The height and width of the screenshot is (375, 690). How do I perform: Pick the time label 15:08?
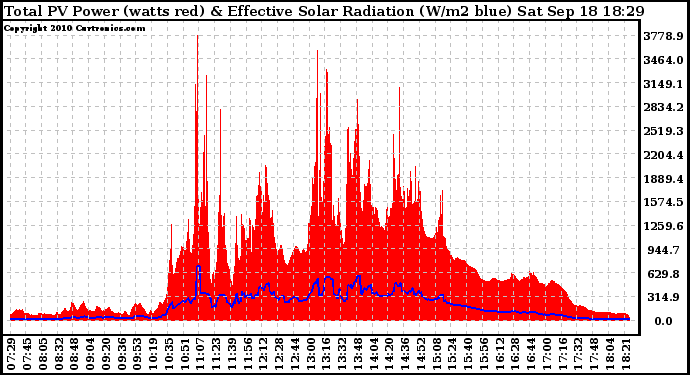click(437, 354)
